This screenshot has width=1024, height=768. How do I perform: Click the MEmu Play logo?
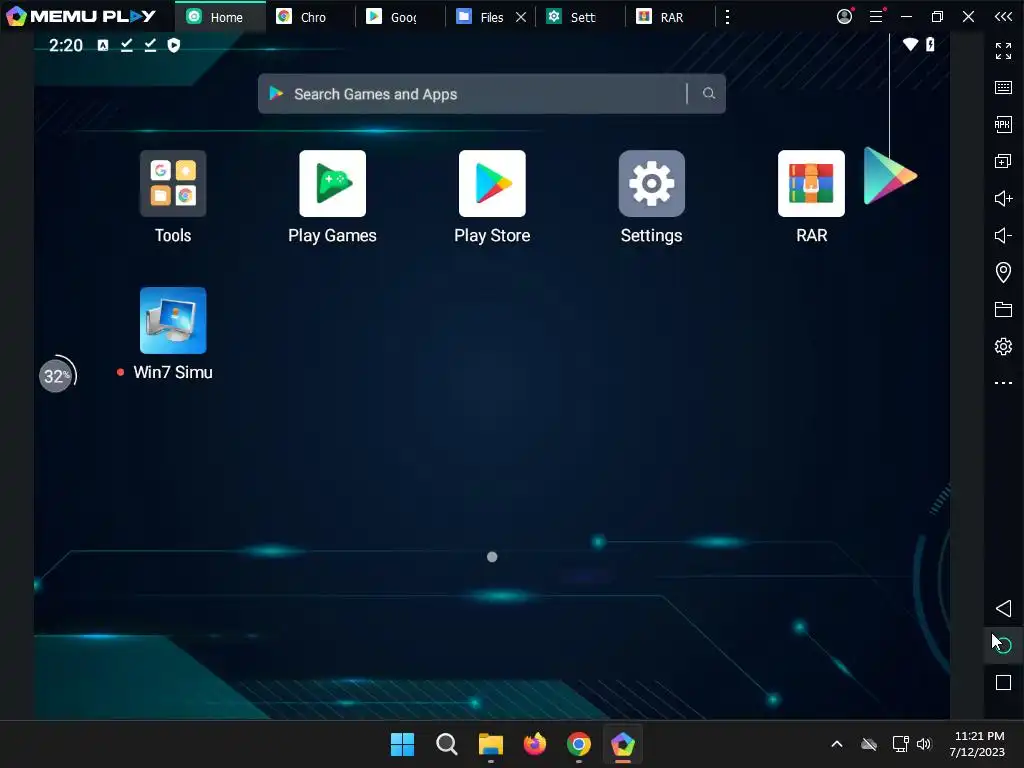tap(81, 16)
